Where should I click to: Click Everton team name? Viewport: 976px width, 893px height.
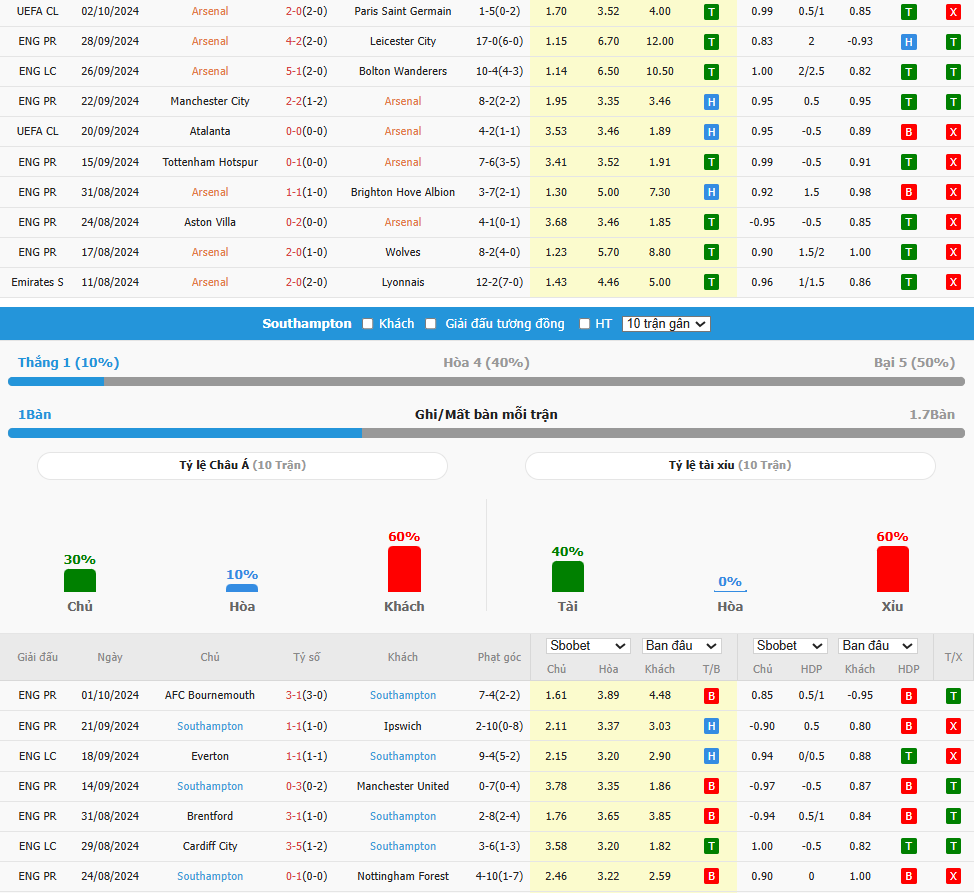pyautogui.click(x=210, y=756)
